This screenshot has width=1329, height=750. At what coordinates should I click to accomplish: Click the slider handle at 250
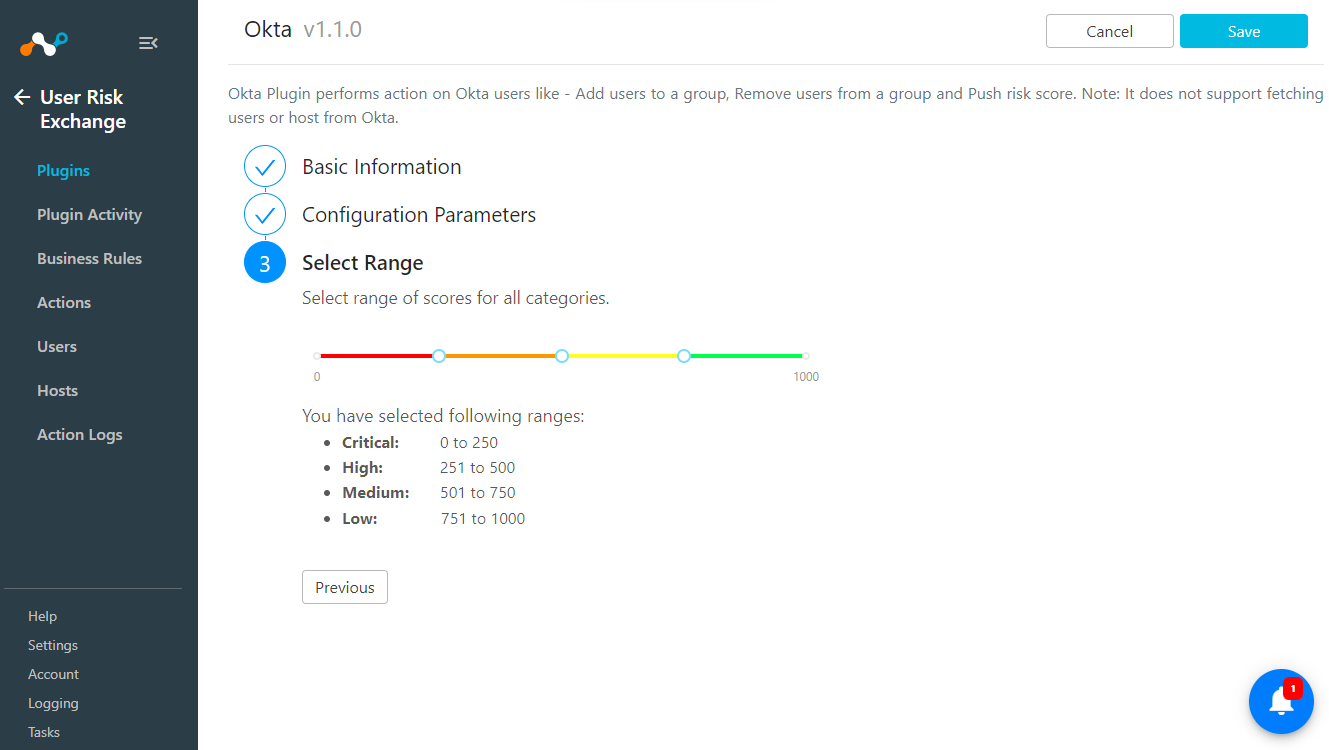(x=439, y=356)
